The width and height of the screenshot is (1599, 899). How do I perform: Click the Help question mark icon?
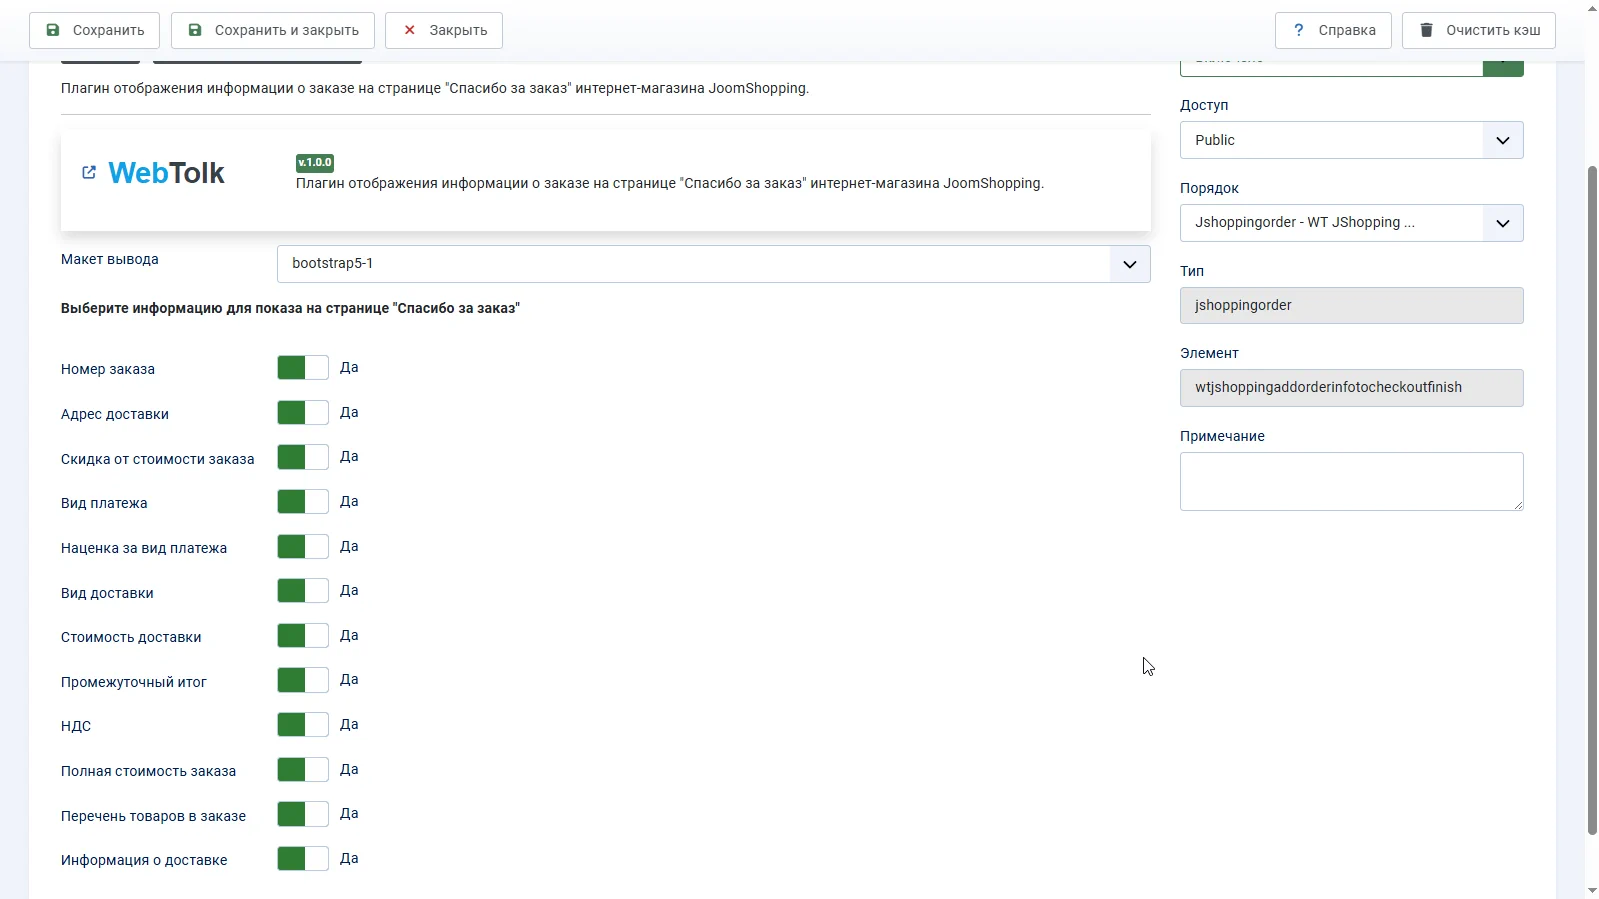(1298, 30)
